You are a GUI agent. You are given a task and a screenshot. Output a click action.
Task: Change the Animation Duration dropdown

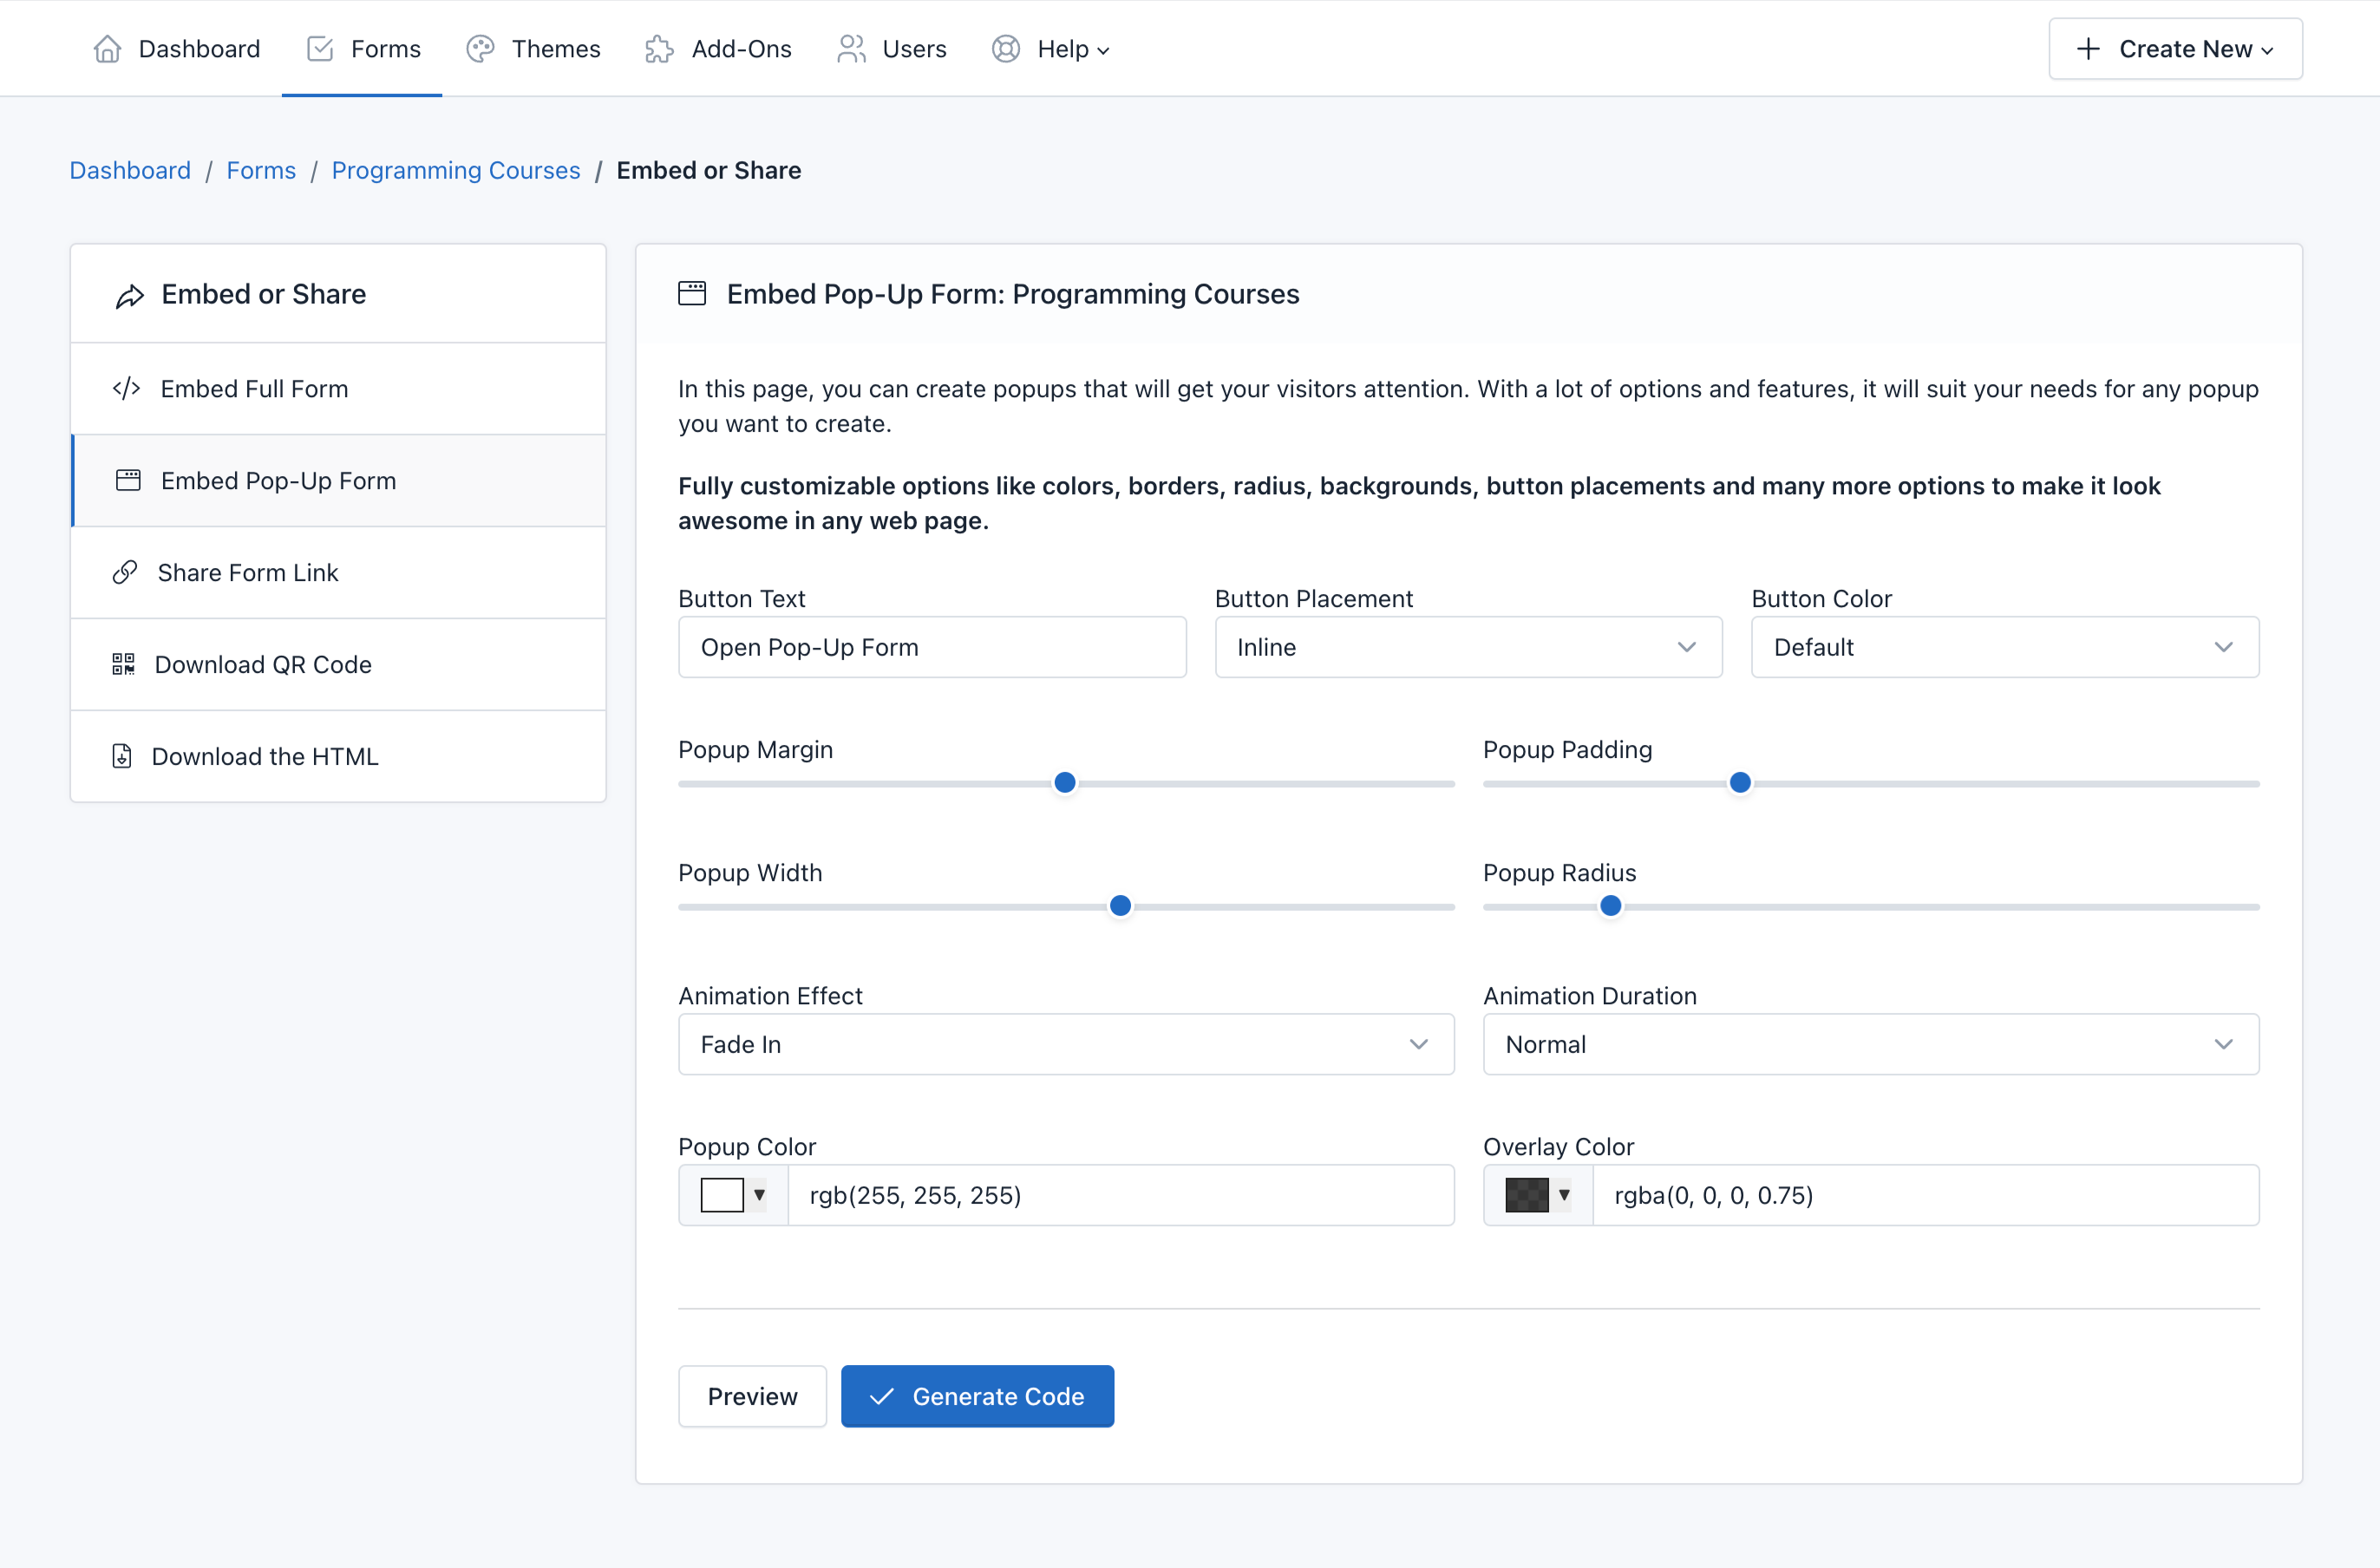tap(1870, 1045)
